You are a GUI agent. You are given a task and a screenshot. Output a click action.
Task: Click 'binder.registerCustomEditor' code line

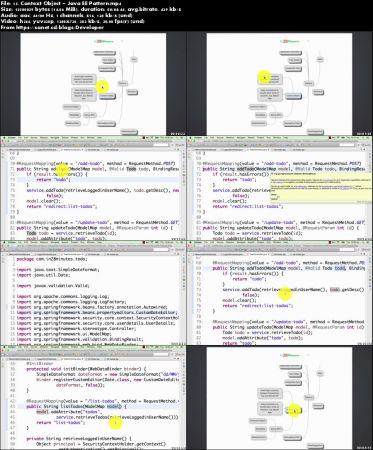[x=107, y=380]
